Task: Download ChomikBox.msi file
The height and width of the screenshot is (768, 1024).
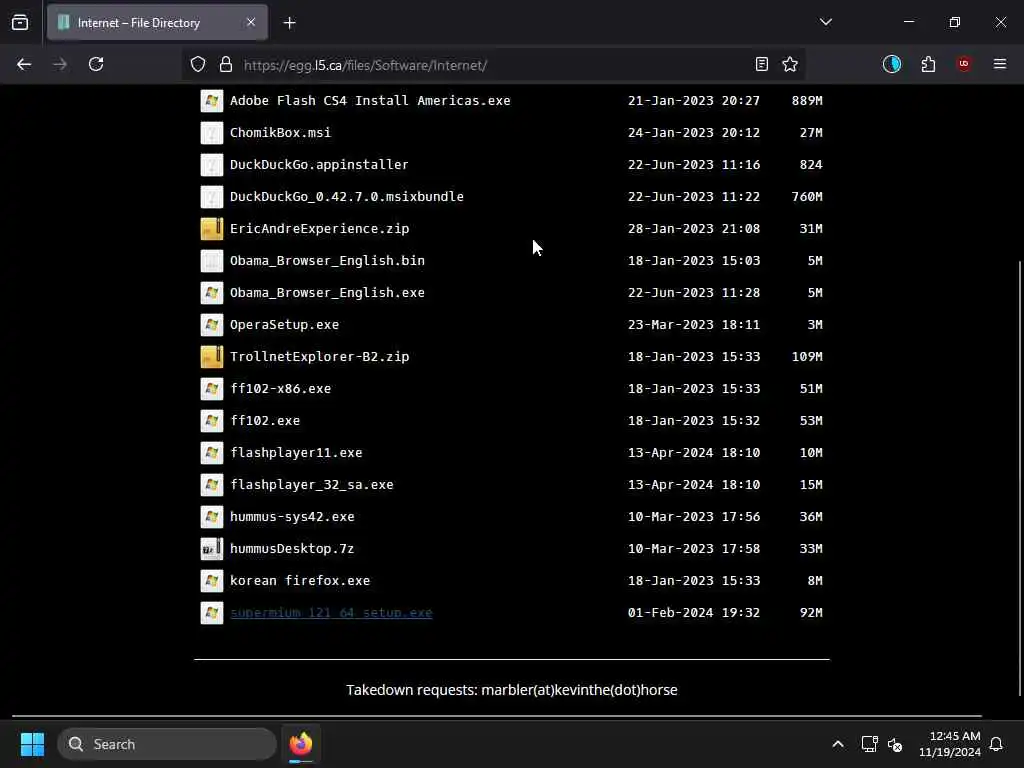Action: [280, 133]
